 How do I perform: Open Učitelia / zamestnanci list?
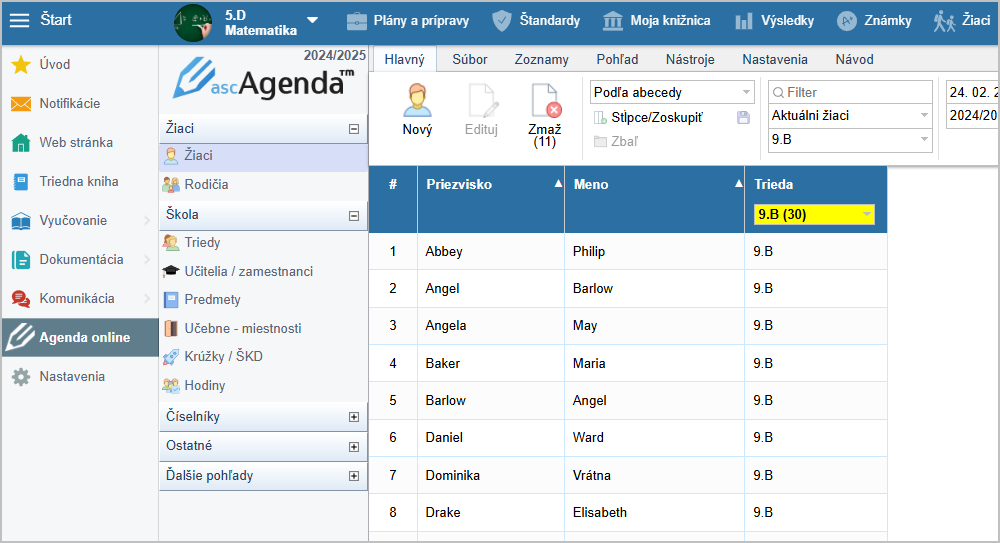click(248, 271)
